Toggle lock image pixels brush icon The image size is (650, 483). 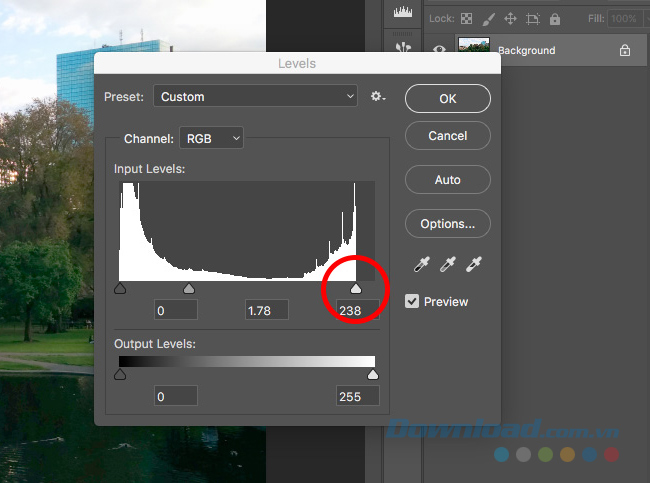[489, 19]
